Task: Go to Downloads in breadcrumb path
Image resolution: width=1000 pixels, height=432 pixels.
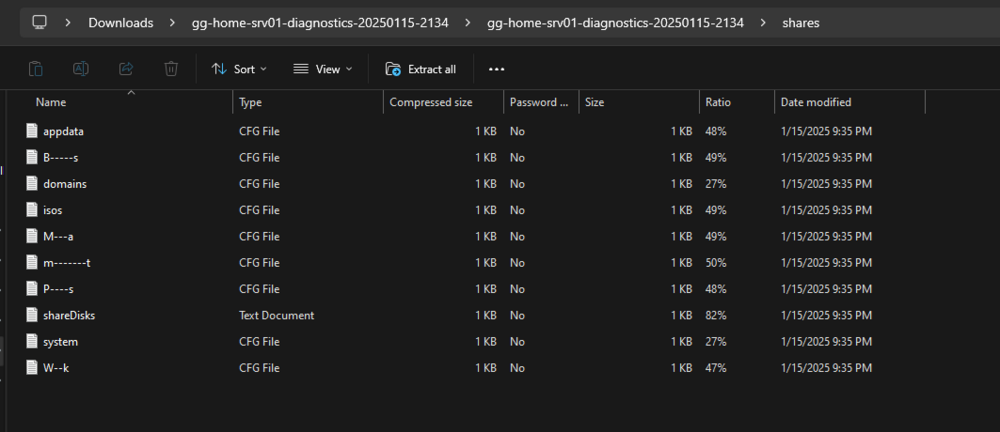Action: tap(121, 23)
